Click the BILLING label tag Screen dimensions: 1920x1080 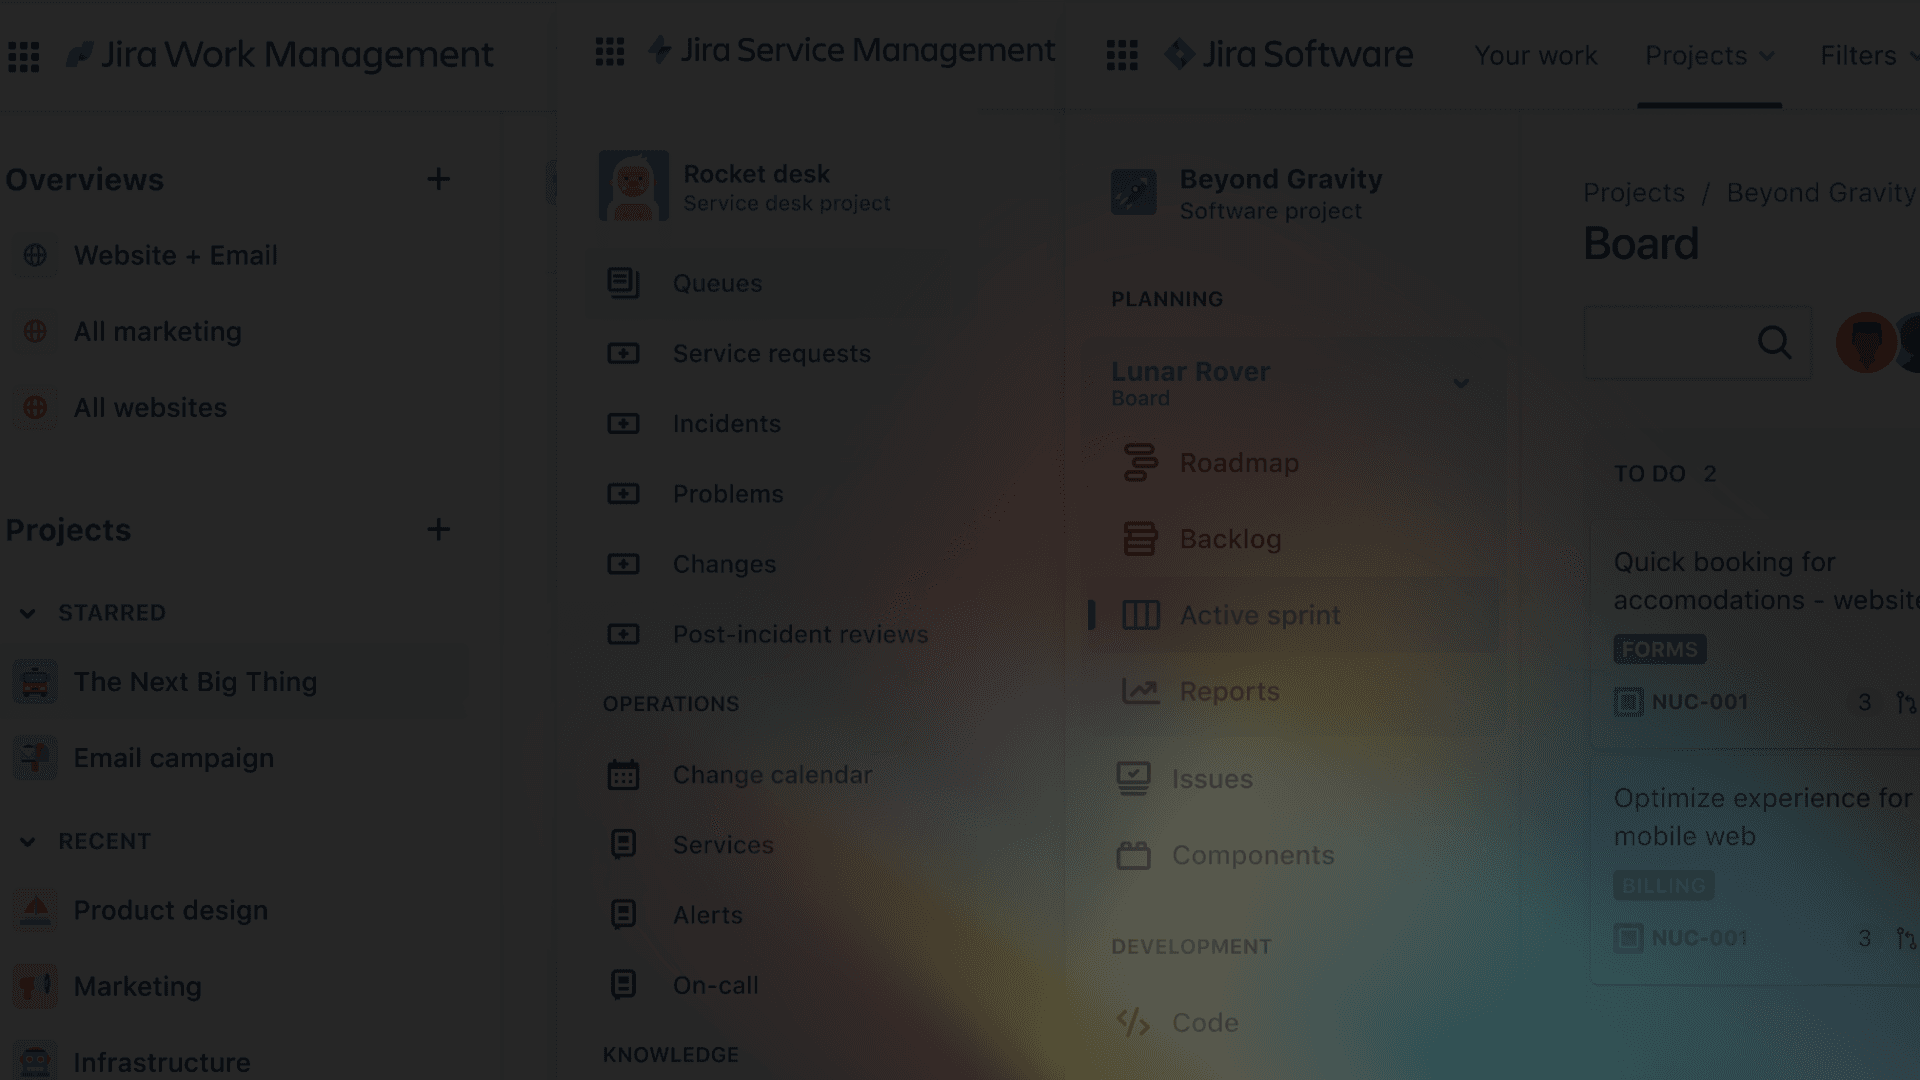1664,886
